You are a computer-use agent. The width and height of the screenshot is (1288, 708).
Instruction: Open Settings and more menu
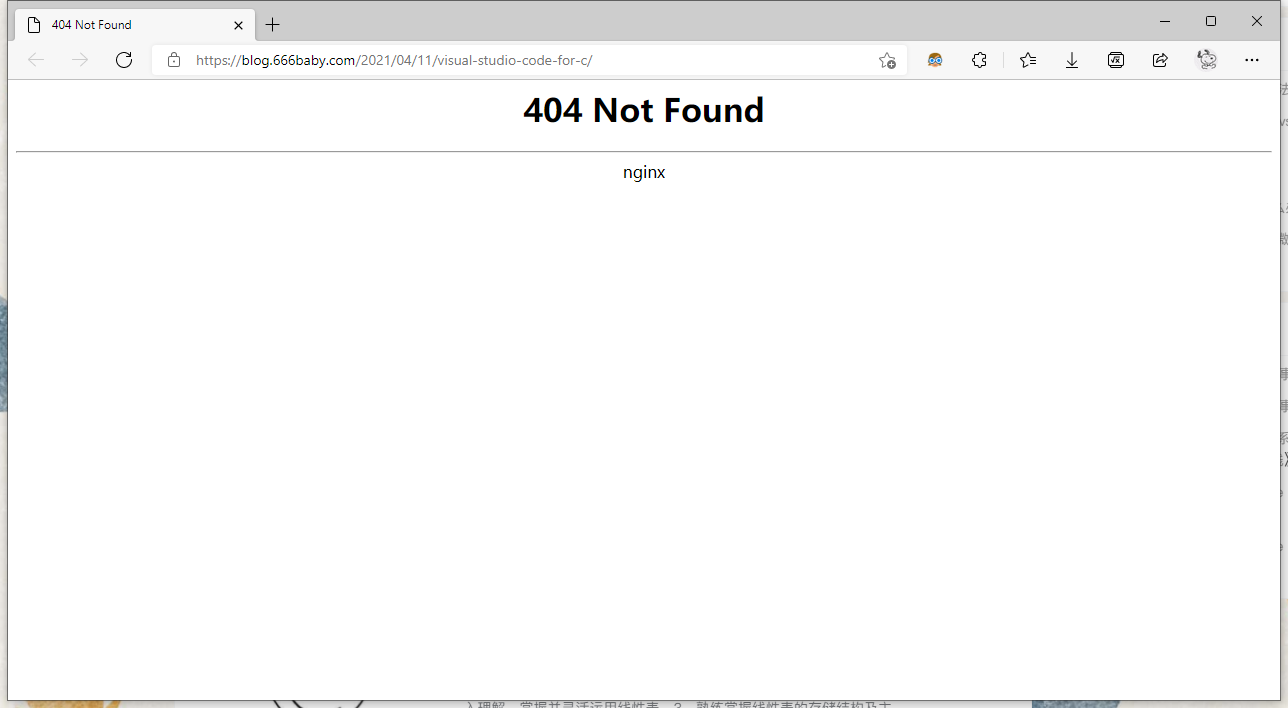coord(1252,60)
